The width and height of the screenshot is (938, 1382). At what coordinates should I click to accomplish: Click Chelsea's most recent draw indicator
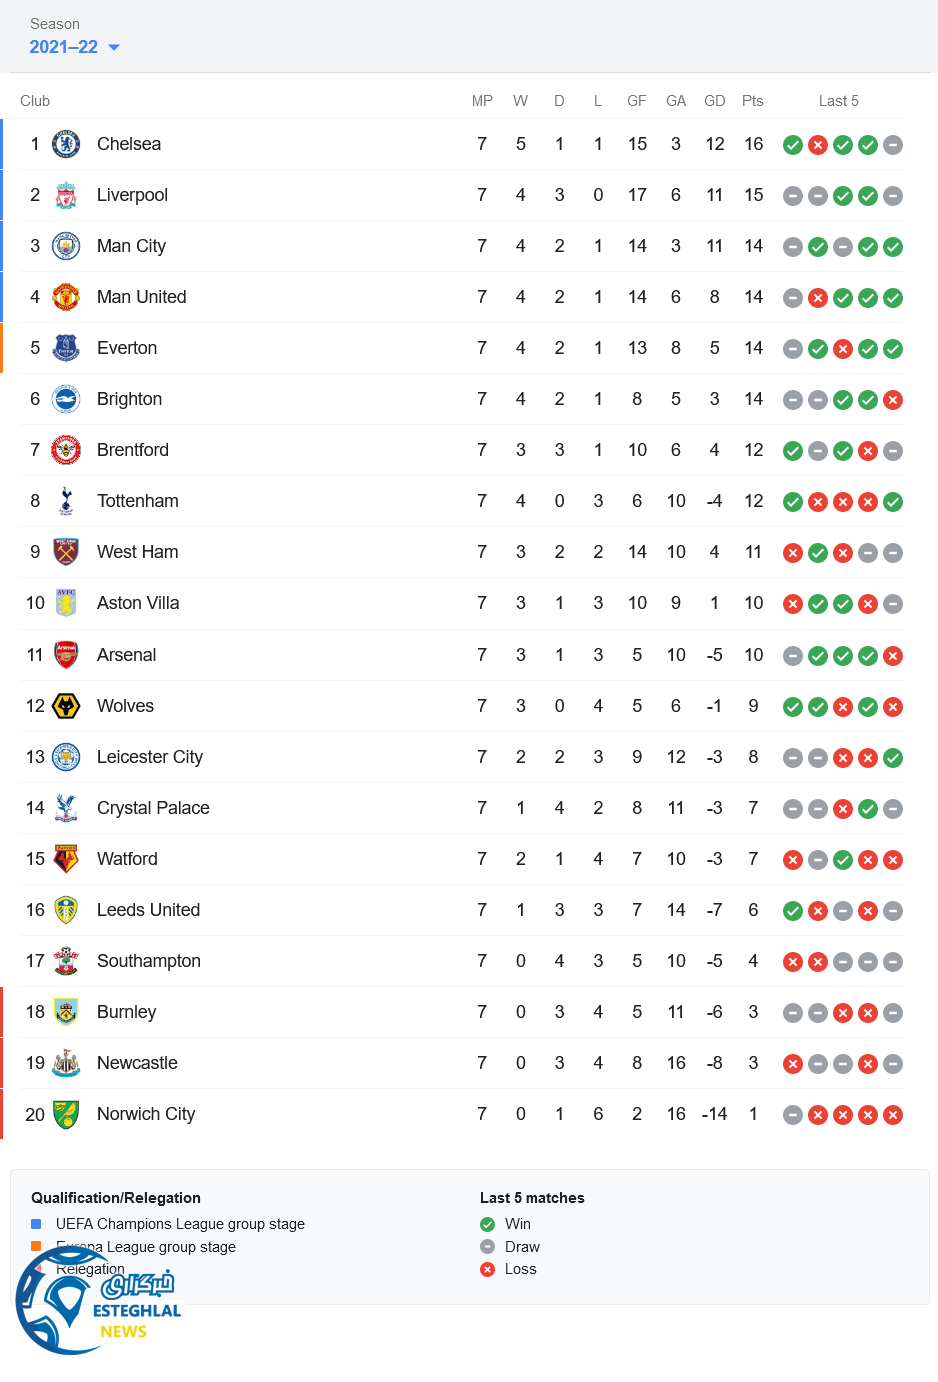(893, 145)
